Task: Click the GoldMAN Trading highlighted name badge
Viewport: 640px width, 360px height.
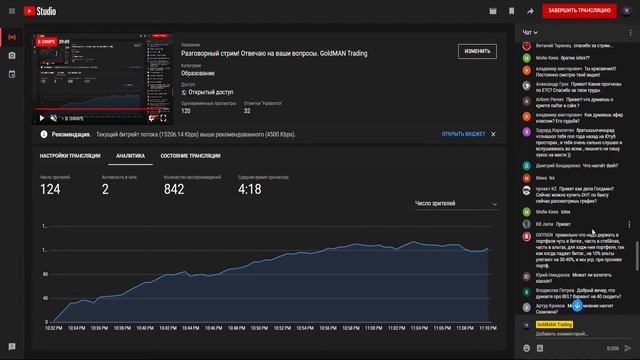Action: tap(554, 324)
